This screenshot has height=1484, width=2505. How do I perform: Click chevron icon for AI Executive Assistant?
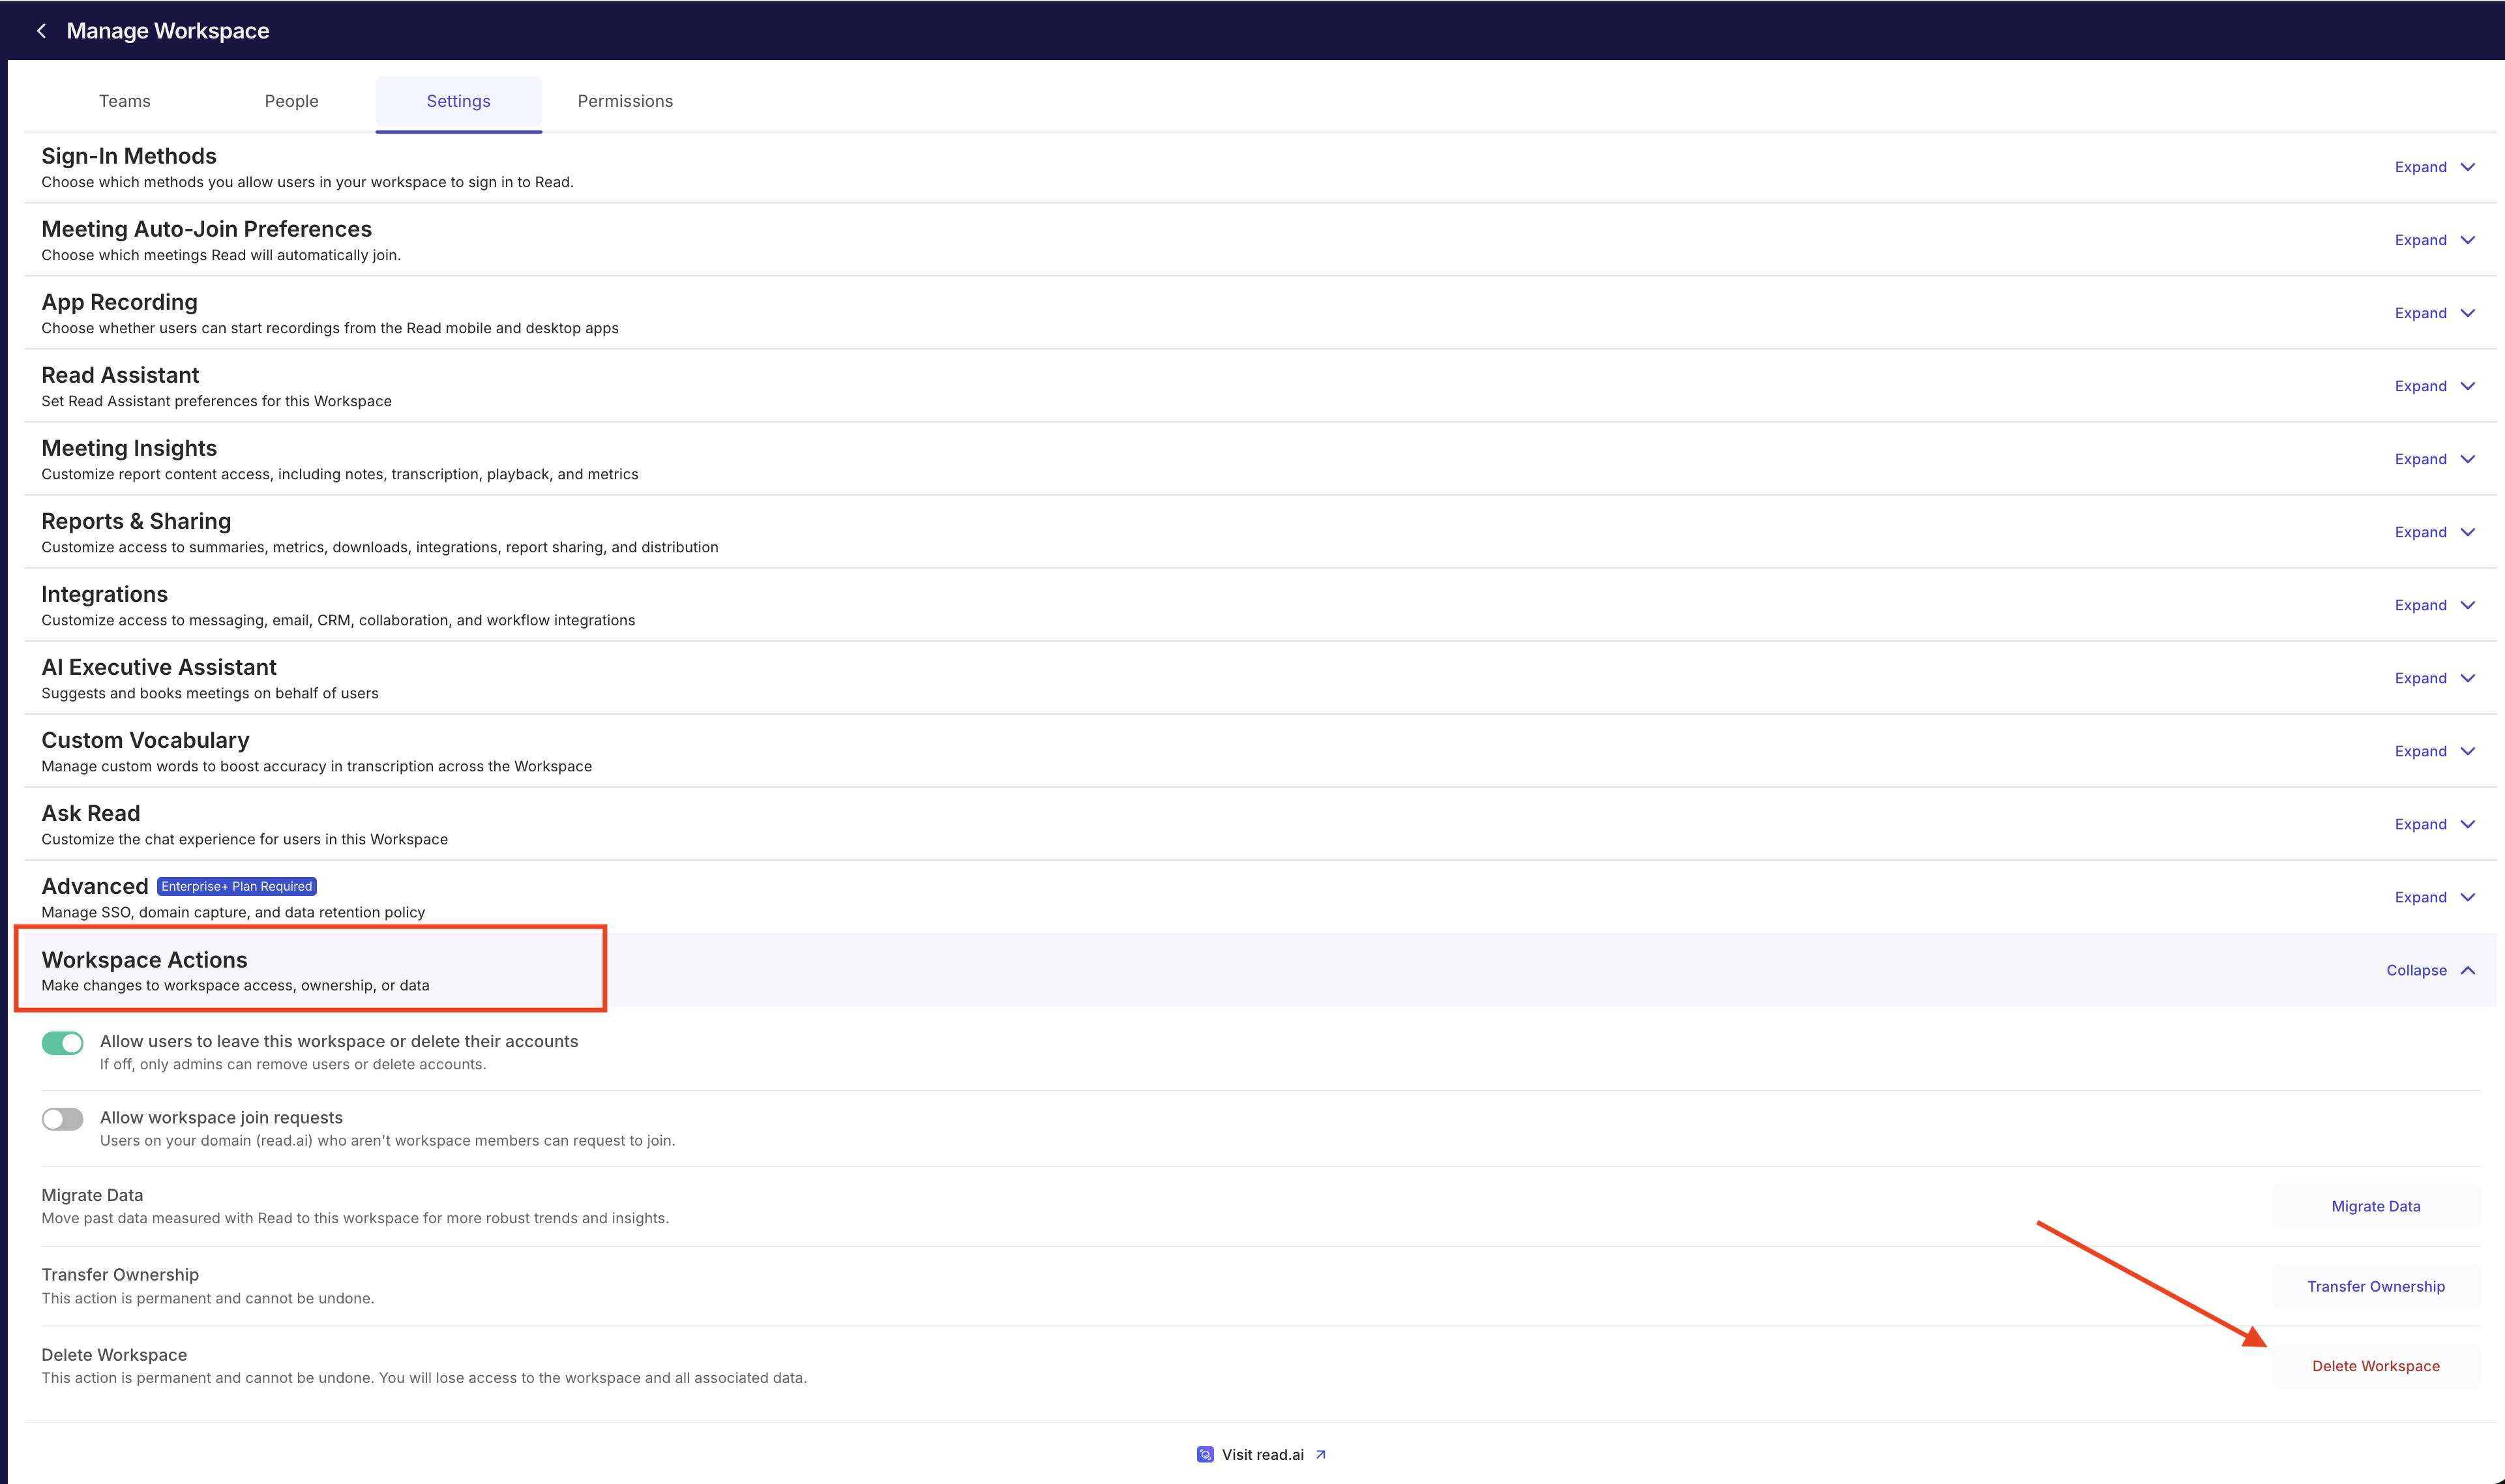(x=2467, y=678)
